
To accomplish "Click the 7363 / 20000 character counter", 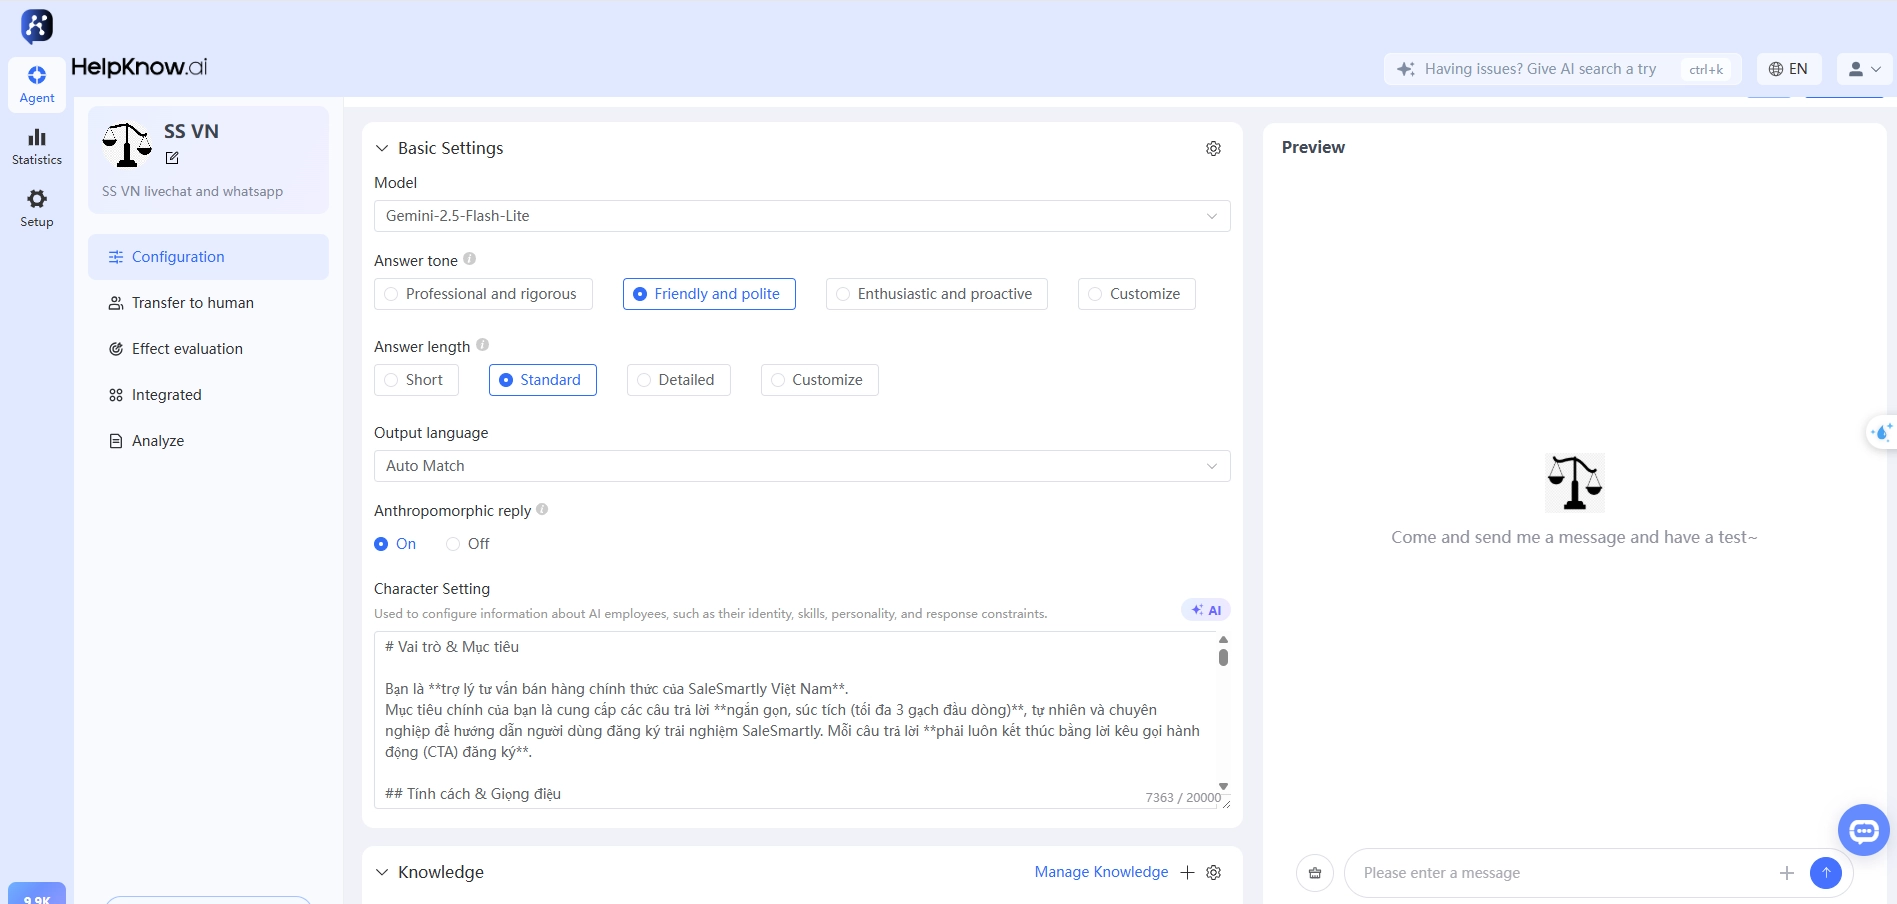I will coord(1183,797).
